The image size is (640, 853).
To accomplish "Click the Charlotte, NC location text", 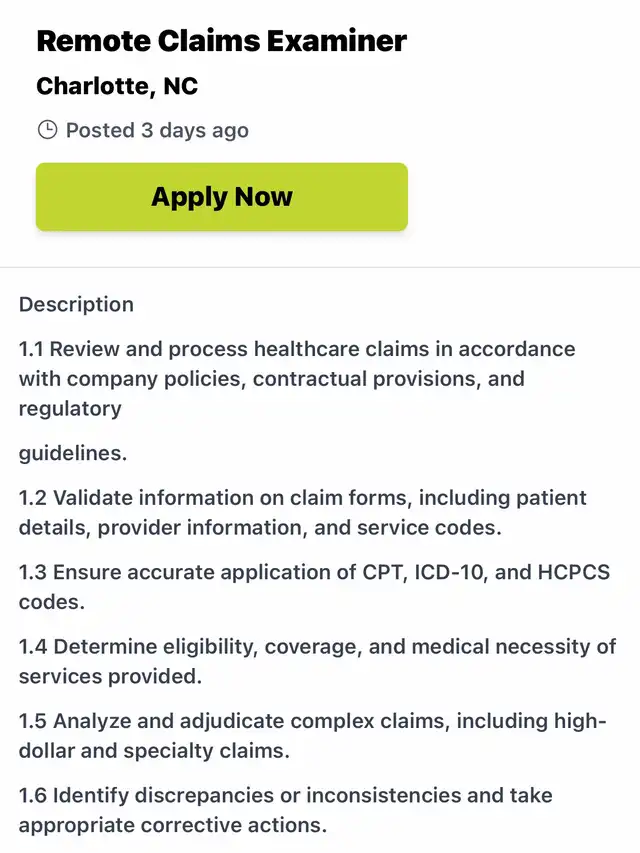I will click(x=117, y=86).
